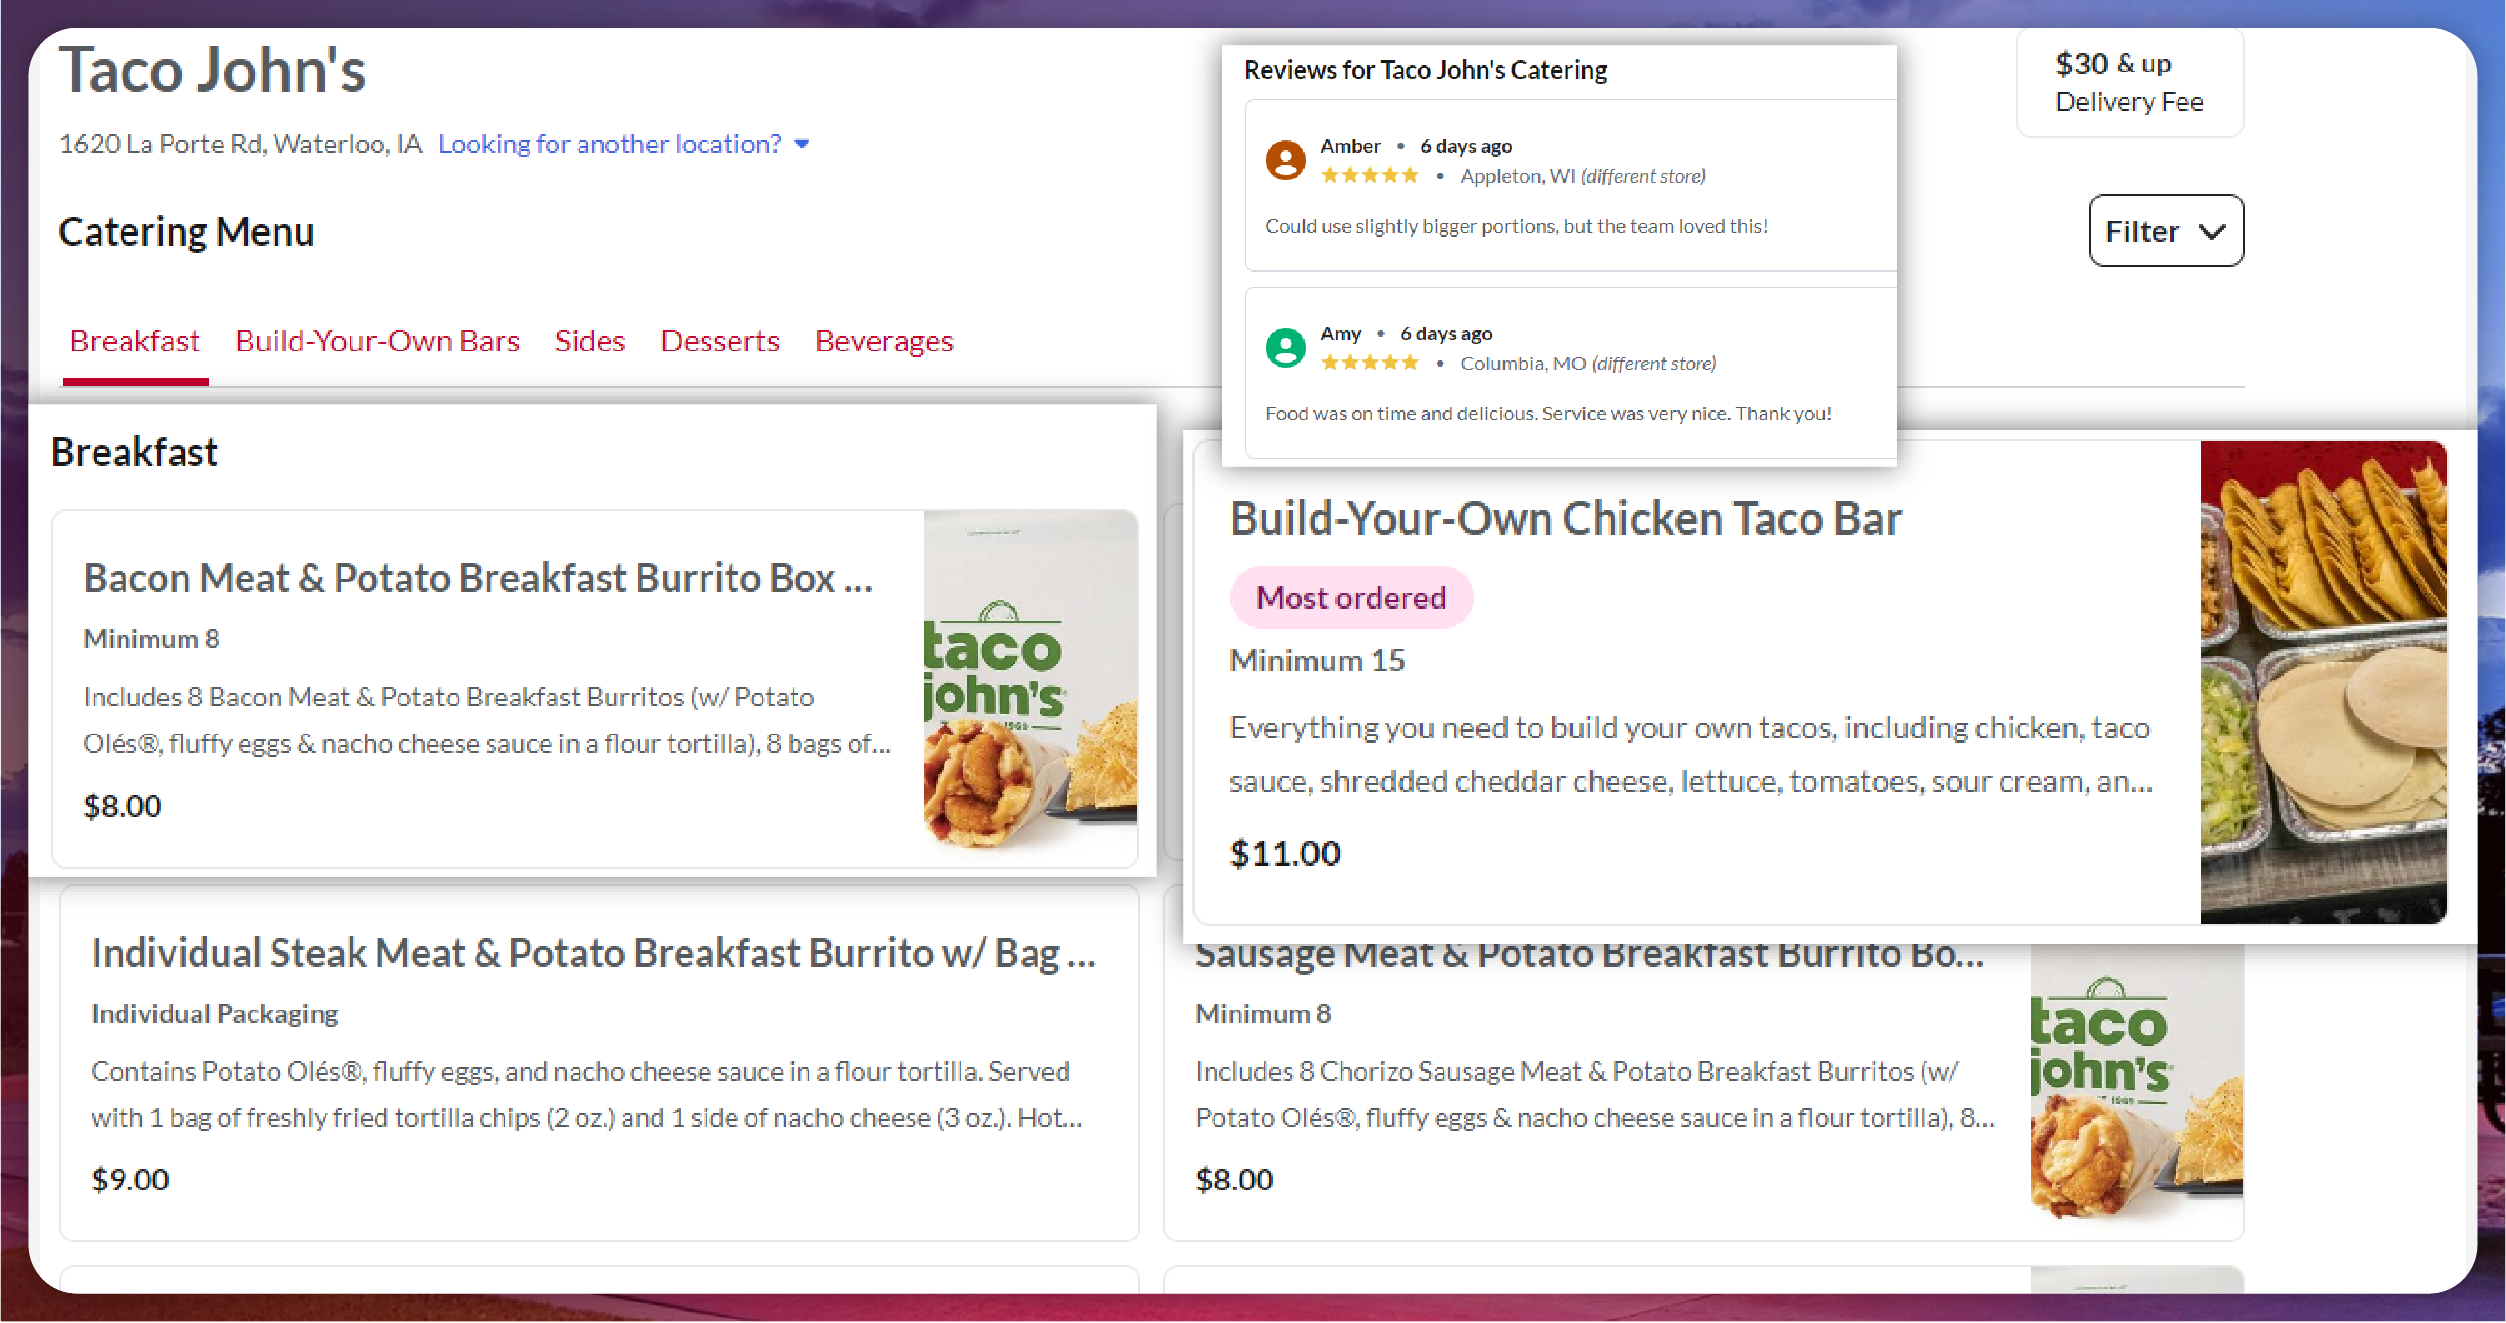Select the Build-Your-Own Bars tab
Viewport: 2506px width, 1323px height.
point(378,342)
